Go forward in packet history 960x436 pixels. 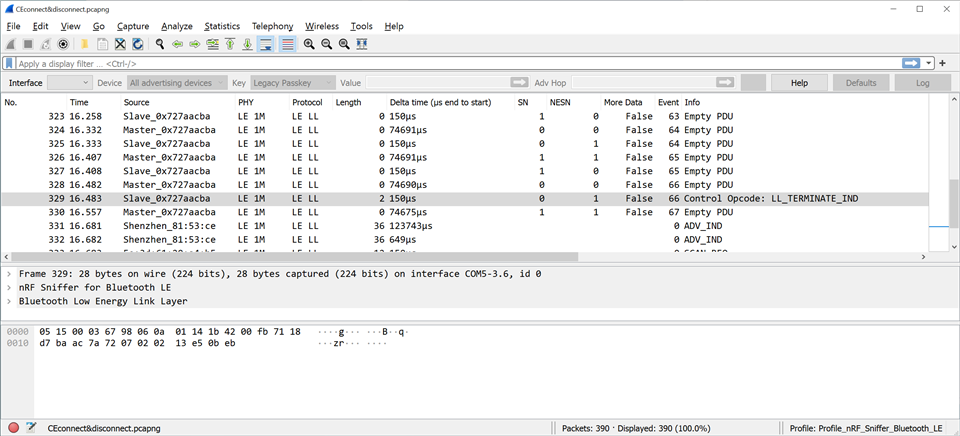[x=195, y=44]
